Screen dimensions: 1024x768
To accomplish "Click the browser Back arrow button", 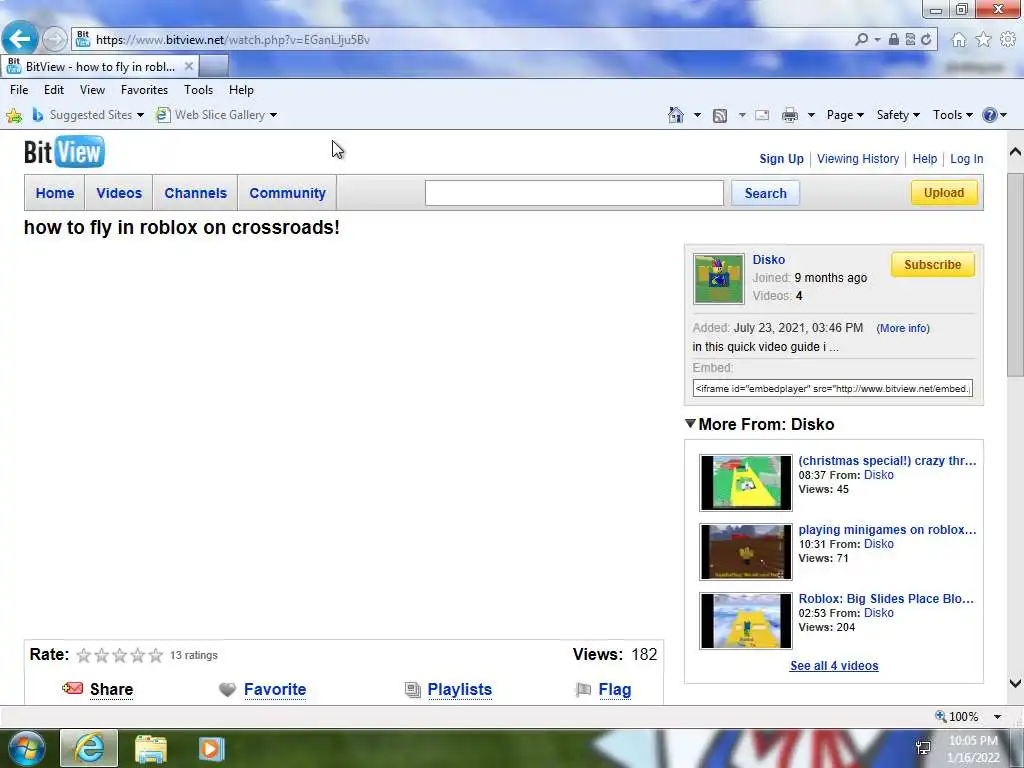I will pyautogui.click(x=20, y=39).
